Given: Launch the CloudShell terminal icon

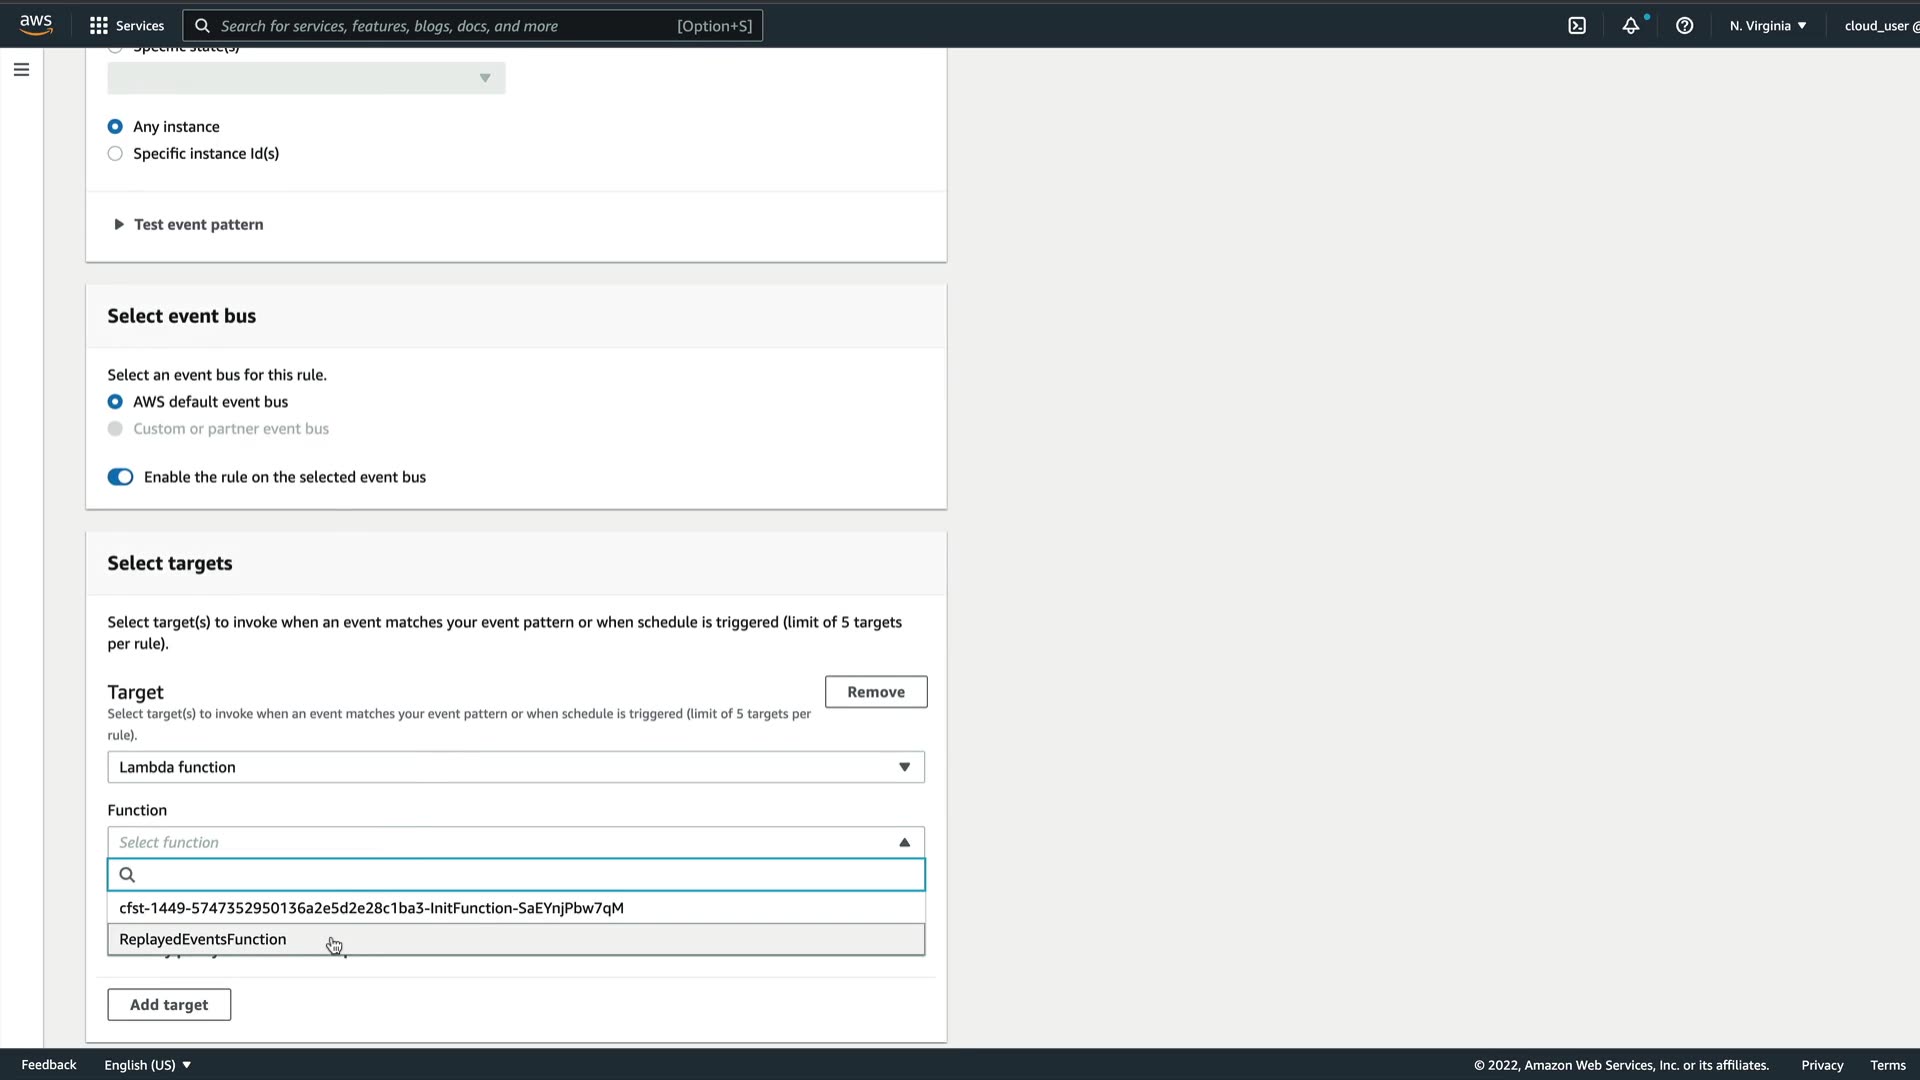Looking at the screenshot, I should click(x=1577, y=26).
